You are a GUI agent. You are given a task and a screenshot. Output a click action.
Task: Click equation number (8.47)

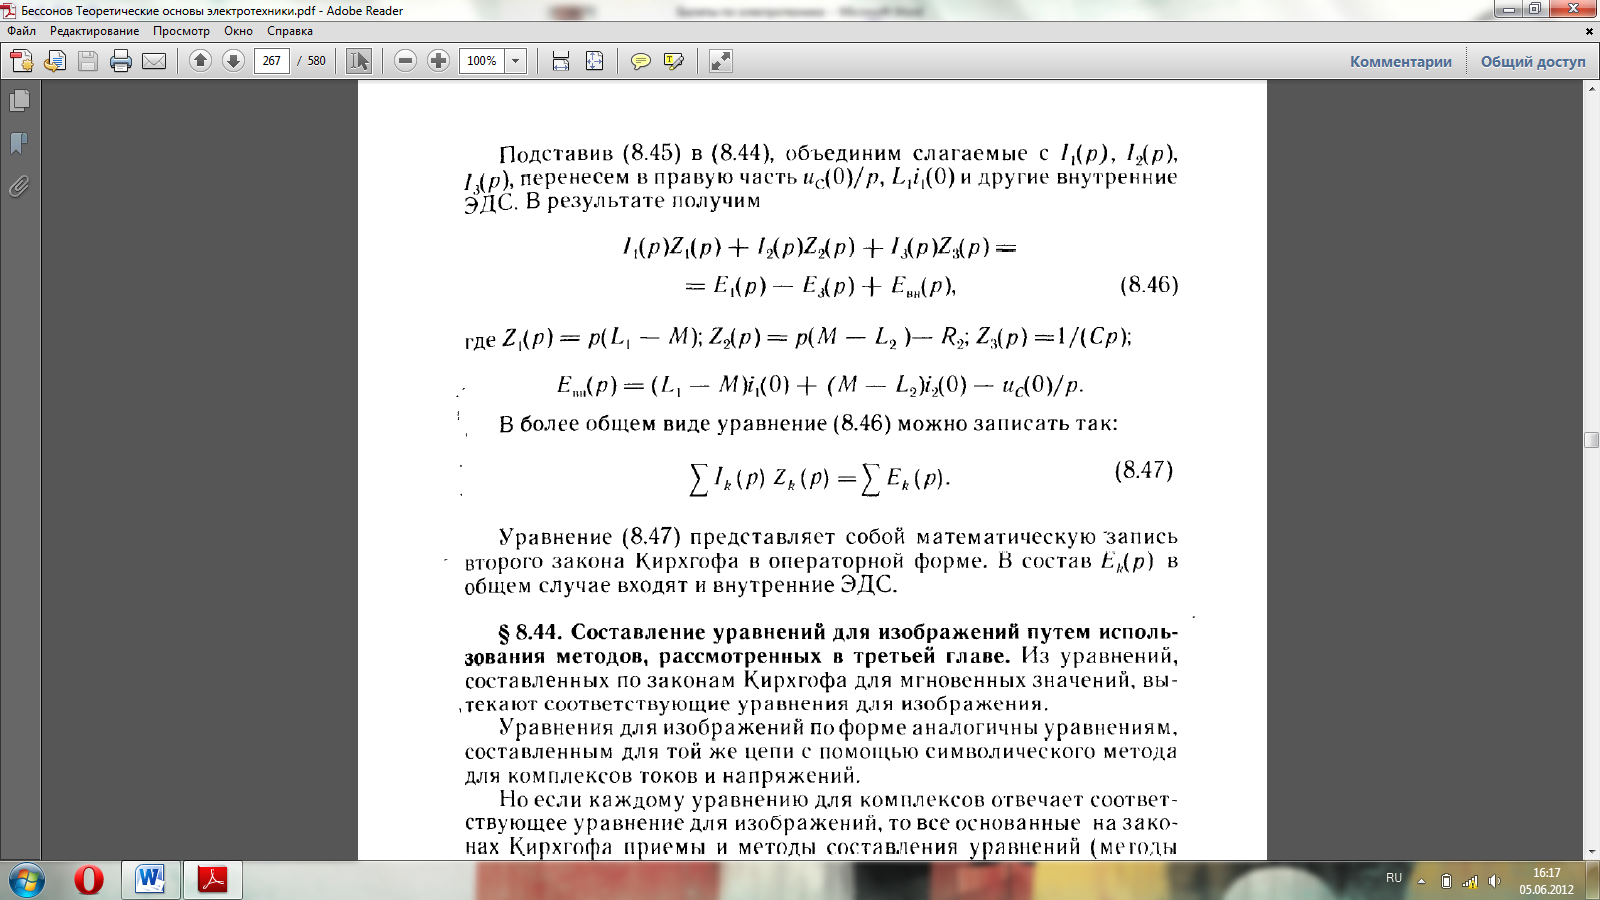tap(1144, 470)
